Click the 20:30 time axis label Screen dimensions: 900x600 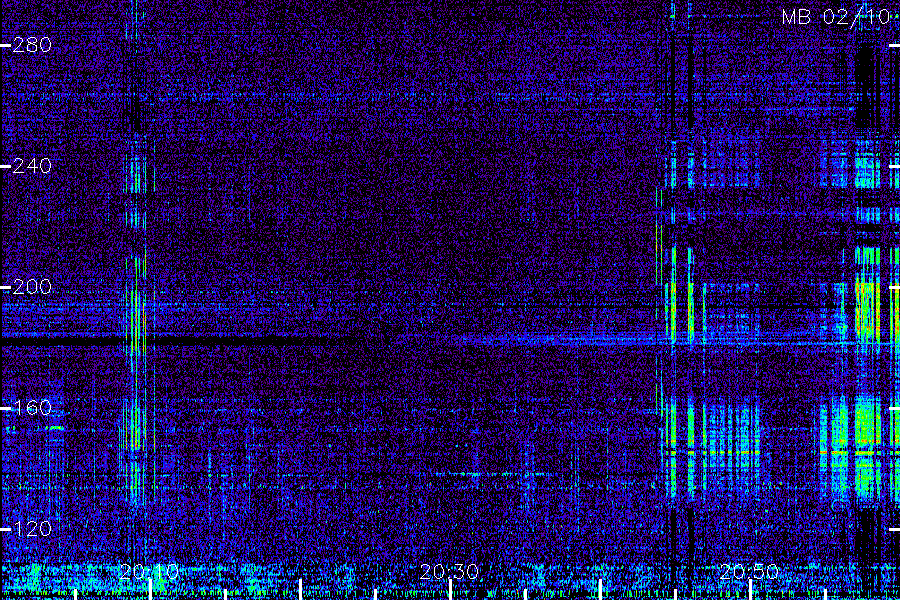pyautogui.click(x=449, y=572)
